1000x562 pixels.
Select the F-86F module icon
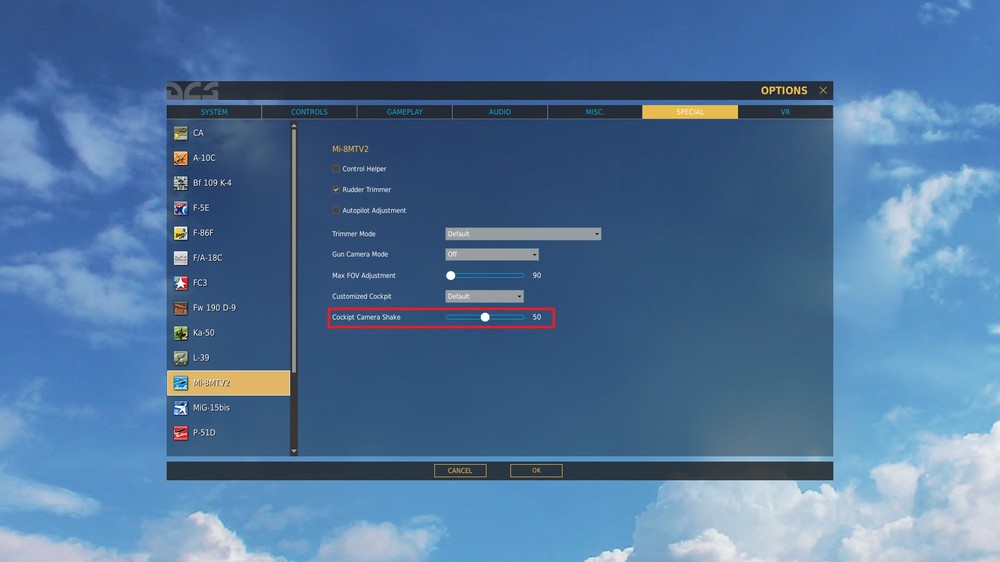[x=180, y=233]
